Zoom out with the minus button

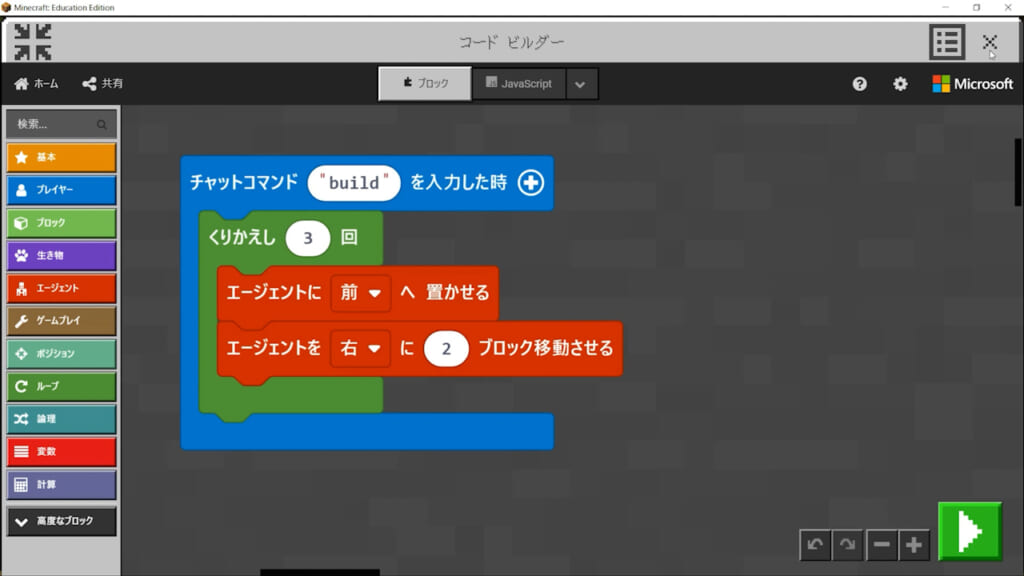(881, 545)
